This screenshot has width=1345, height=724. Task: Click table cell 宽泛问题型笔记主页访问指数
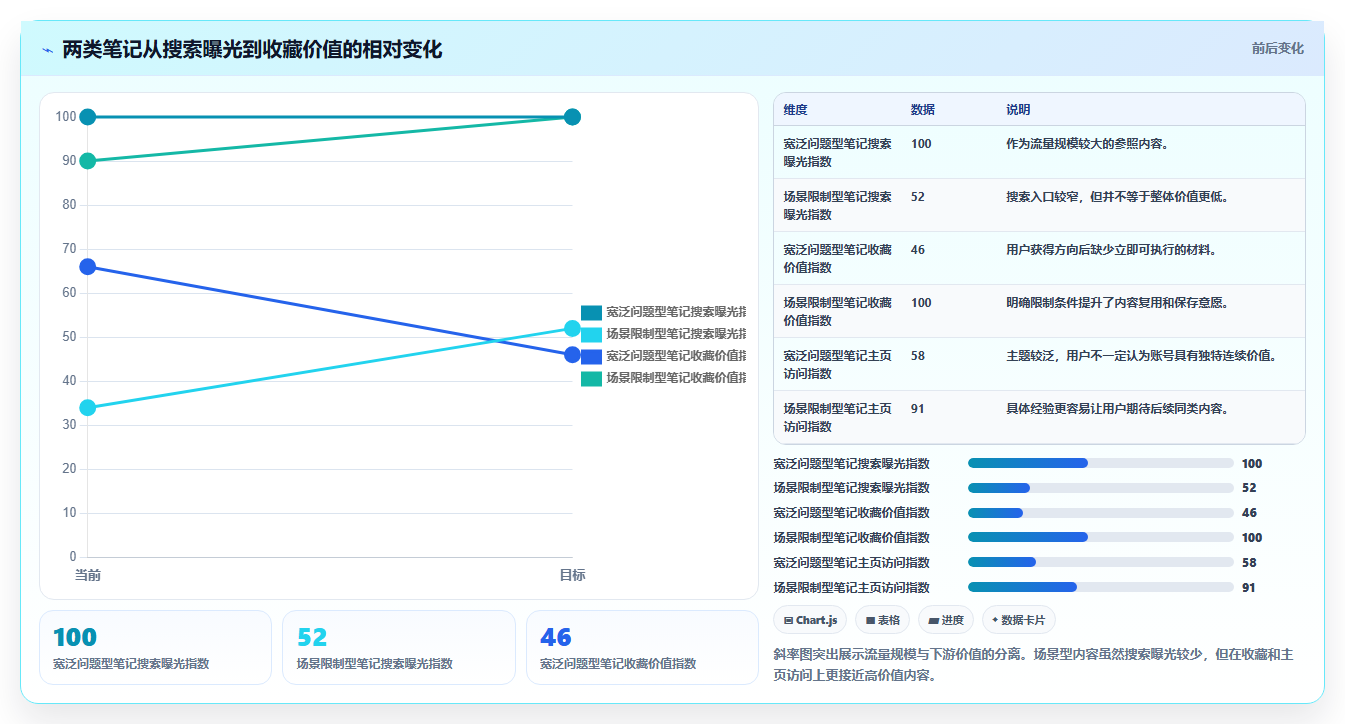click(838, 364)
